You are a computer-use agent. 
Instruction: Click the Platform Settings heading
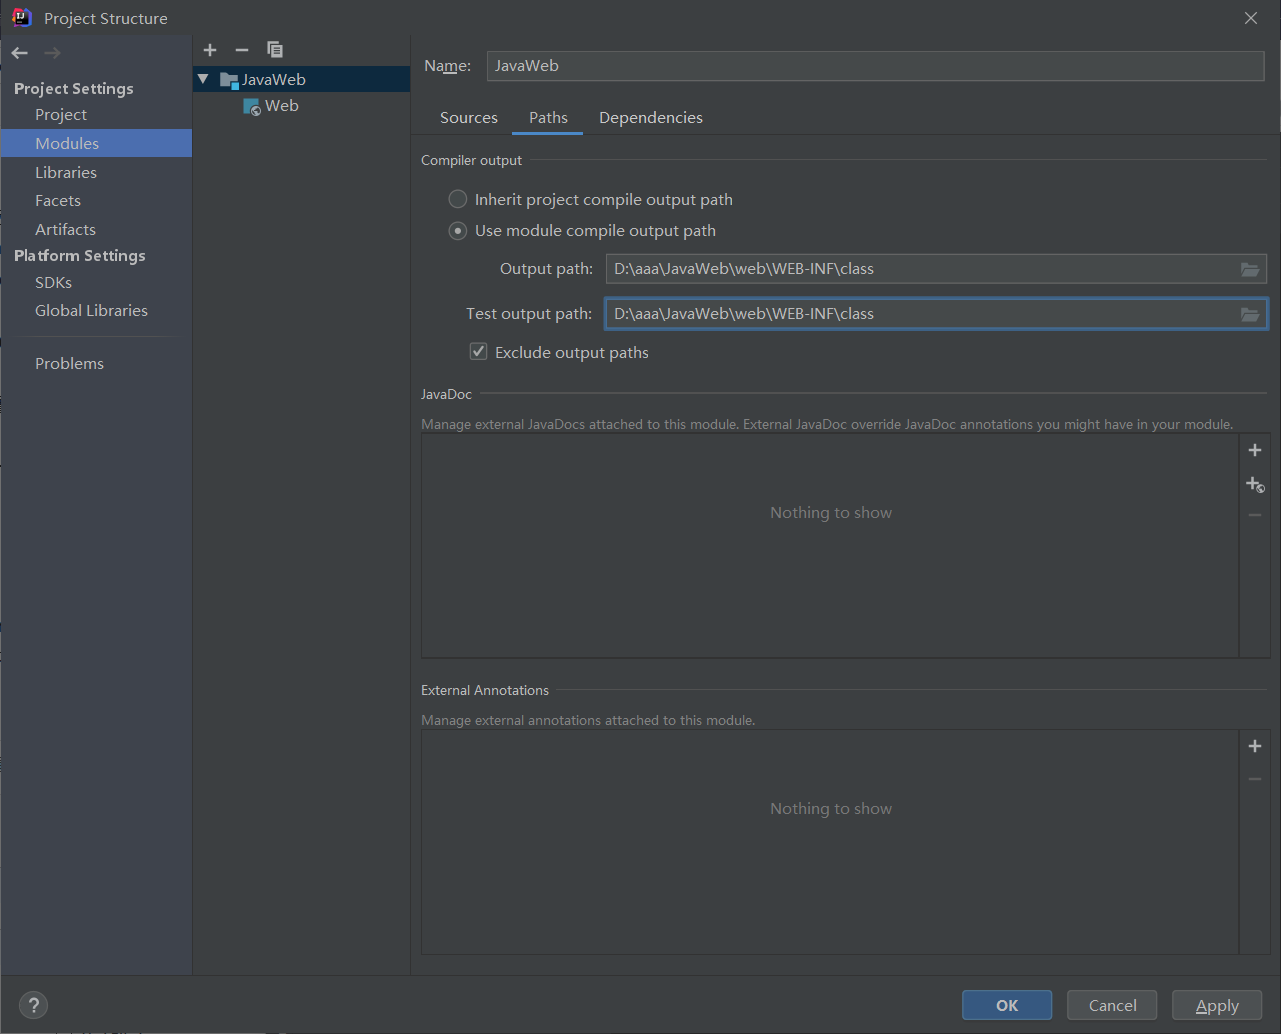tap(80, 256)
